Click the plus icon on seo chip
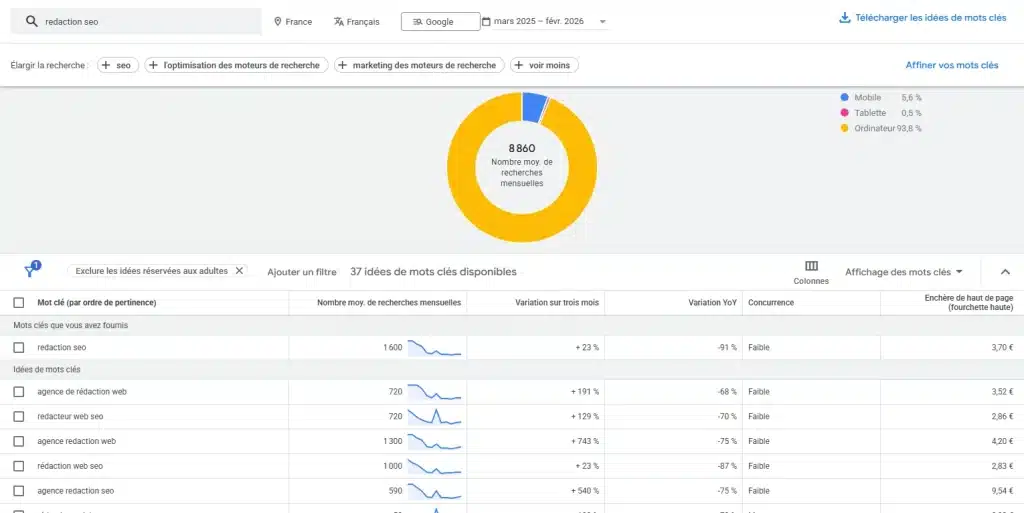The width and height of the screenshot is (1024, 513). click(x=105, y=65)
